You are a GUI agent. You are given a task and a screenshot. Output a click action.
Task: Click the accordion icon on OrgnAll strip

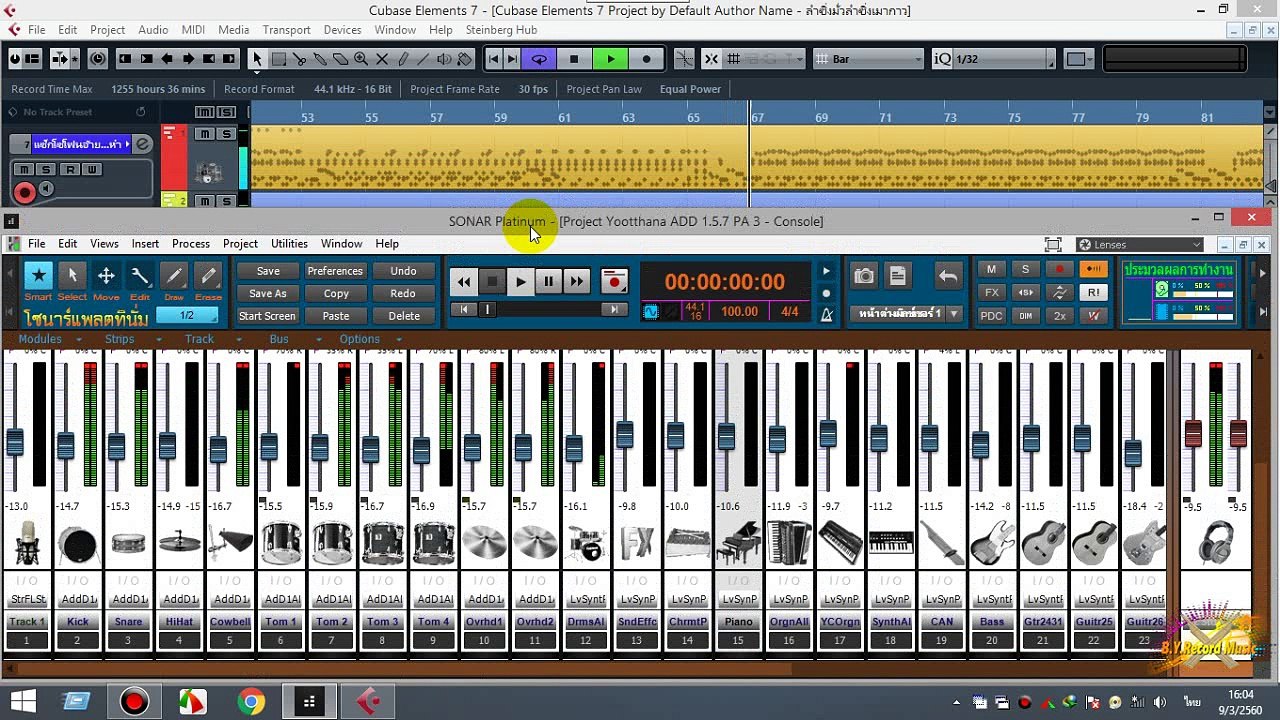click(x=790, y=544)
